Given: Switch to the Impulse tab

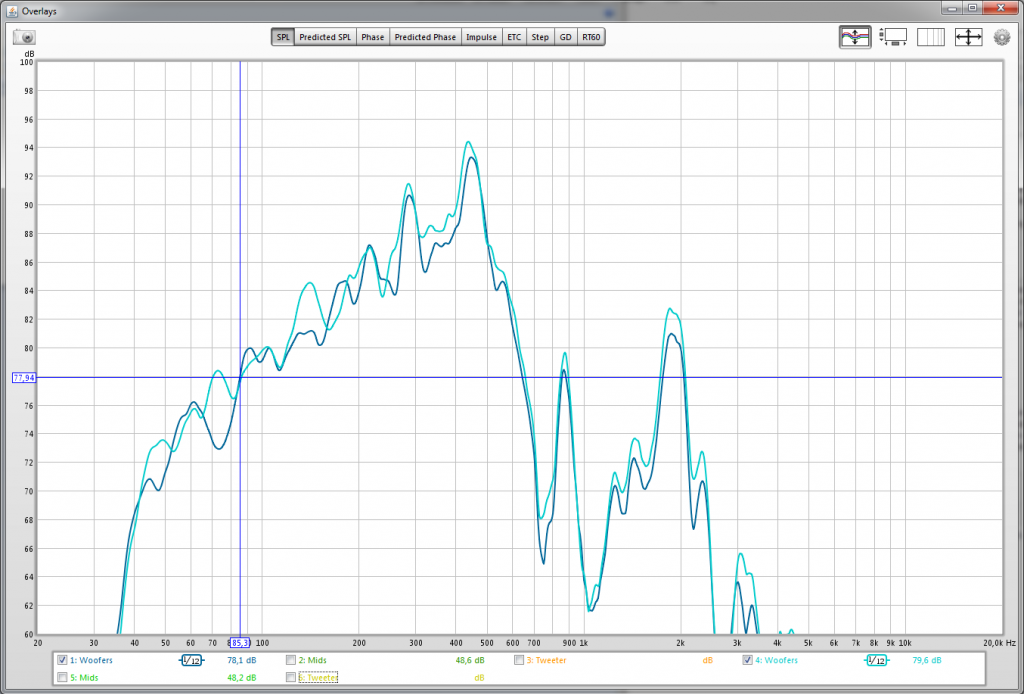Looking at the screenshot, I should [x=481, y=37].
